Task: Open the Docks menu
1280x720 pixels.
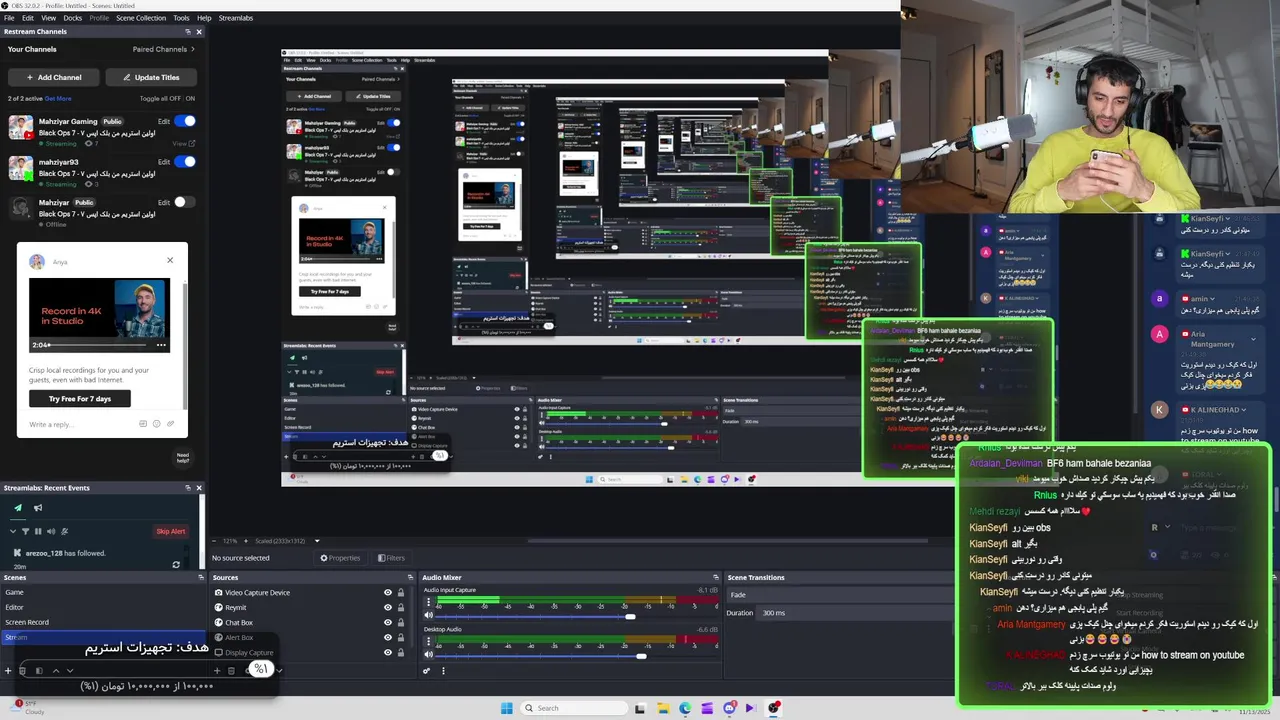Action: [x=73, y=18]
